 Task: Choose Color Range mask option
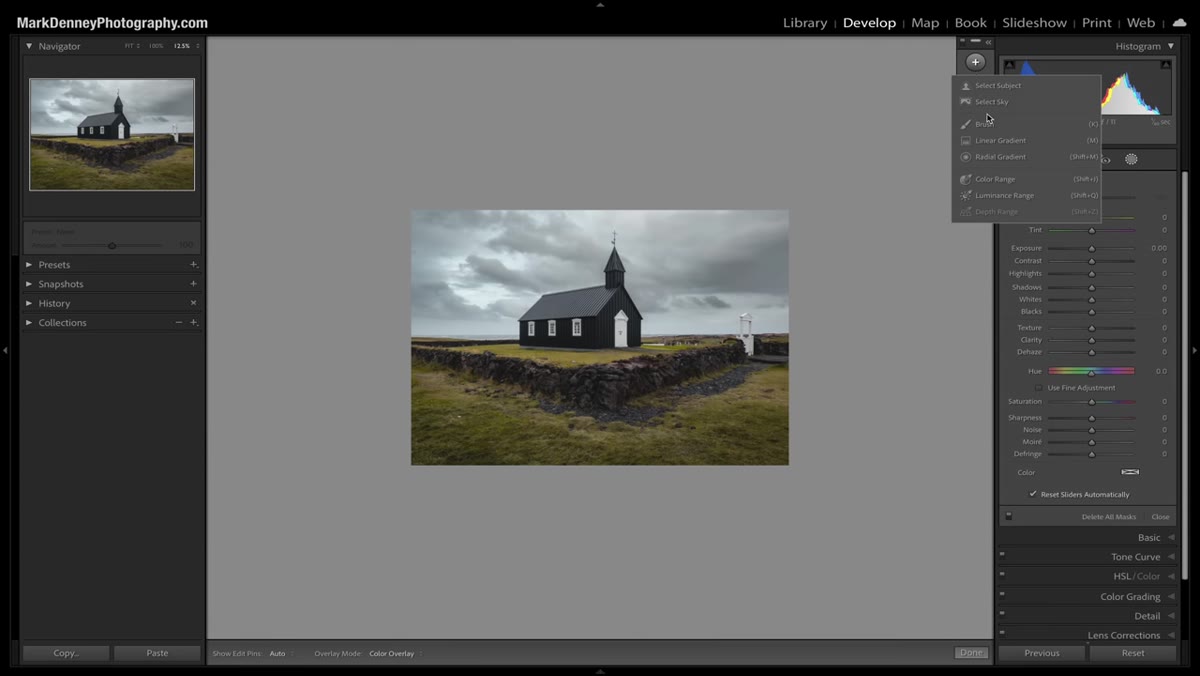pos(995,179)
